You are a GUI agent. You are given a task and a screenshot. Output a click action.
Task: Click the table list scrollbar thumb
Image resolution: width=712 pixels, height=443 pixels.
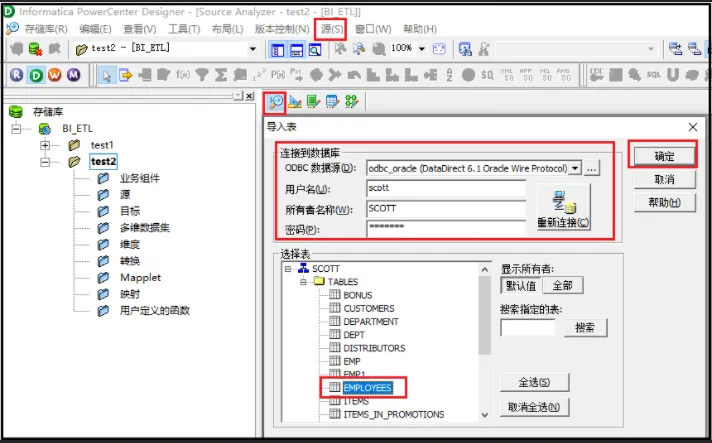(x=485, y=315)
